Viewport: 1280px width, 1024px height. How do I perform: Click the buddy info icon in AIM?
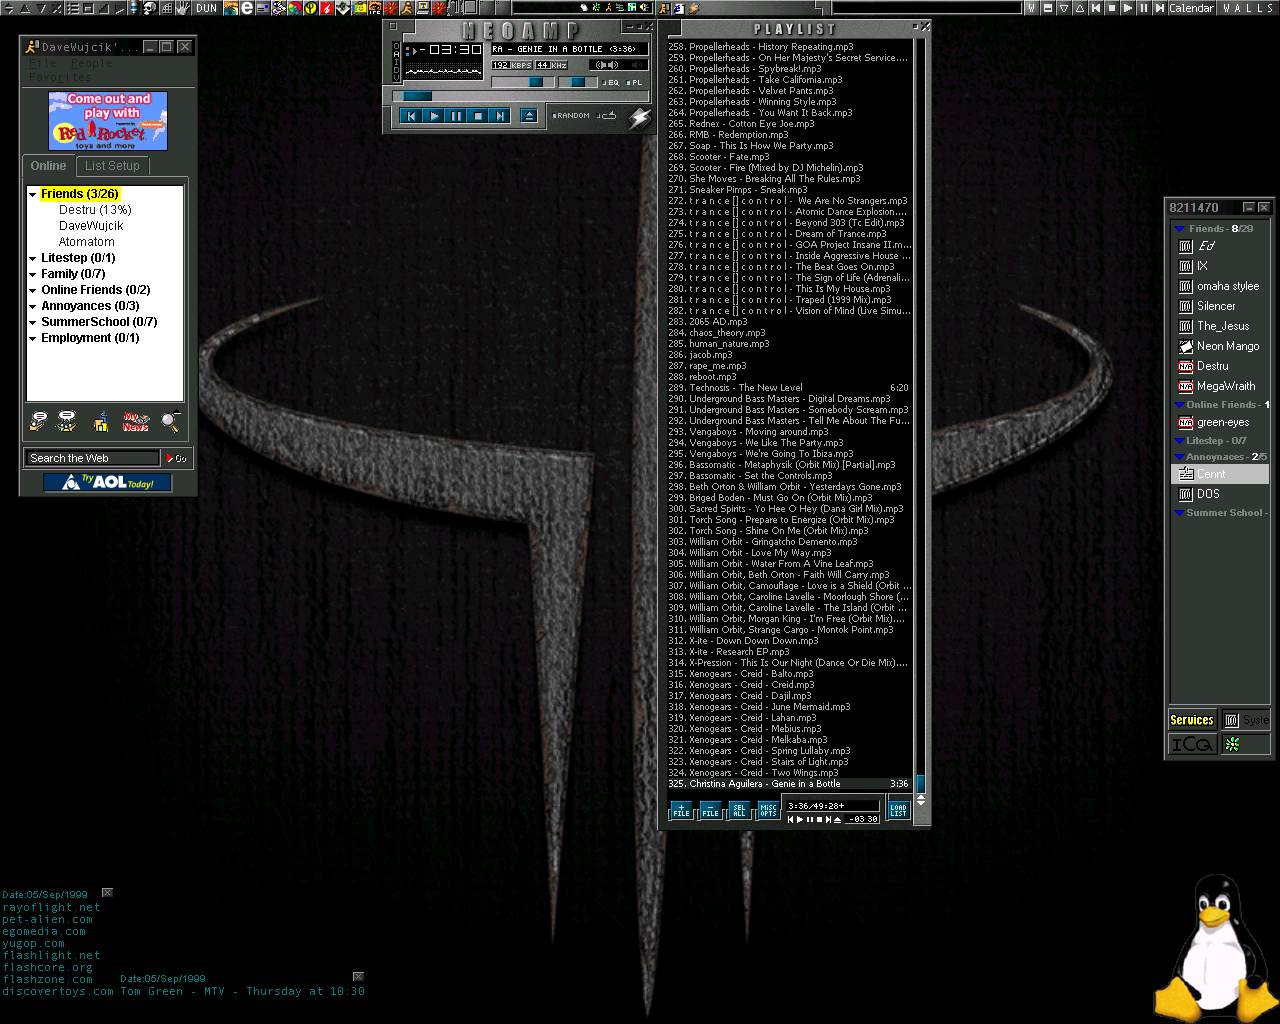pos(101,422)
